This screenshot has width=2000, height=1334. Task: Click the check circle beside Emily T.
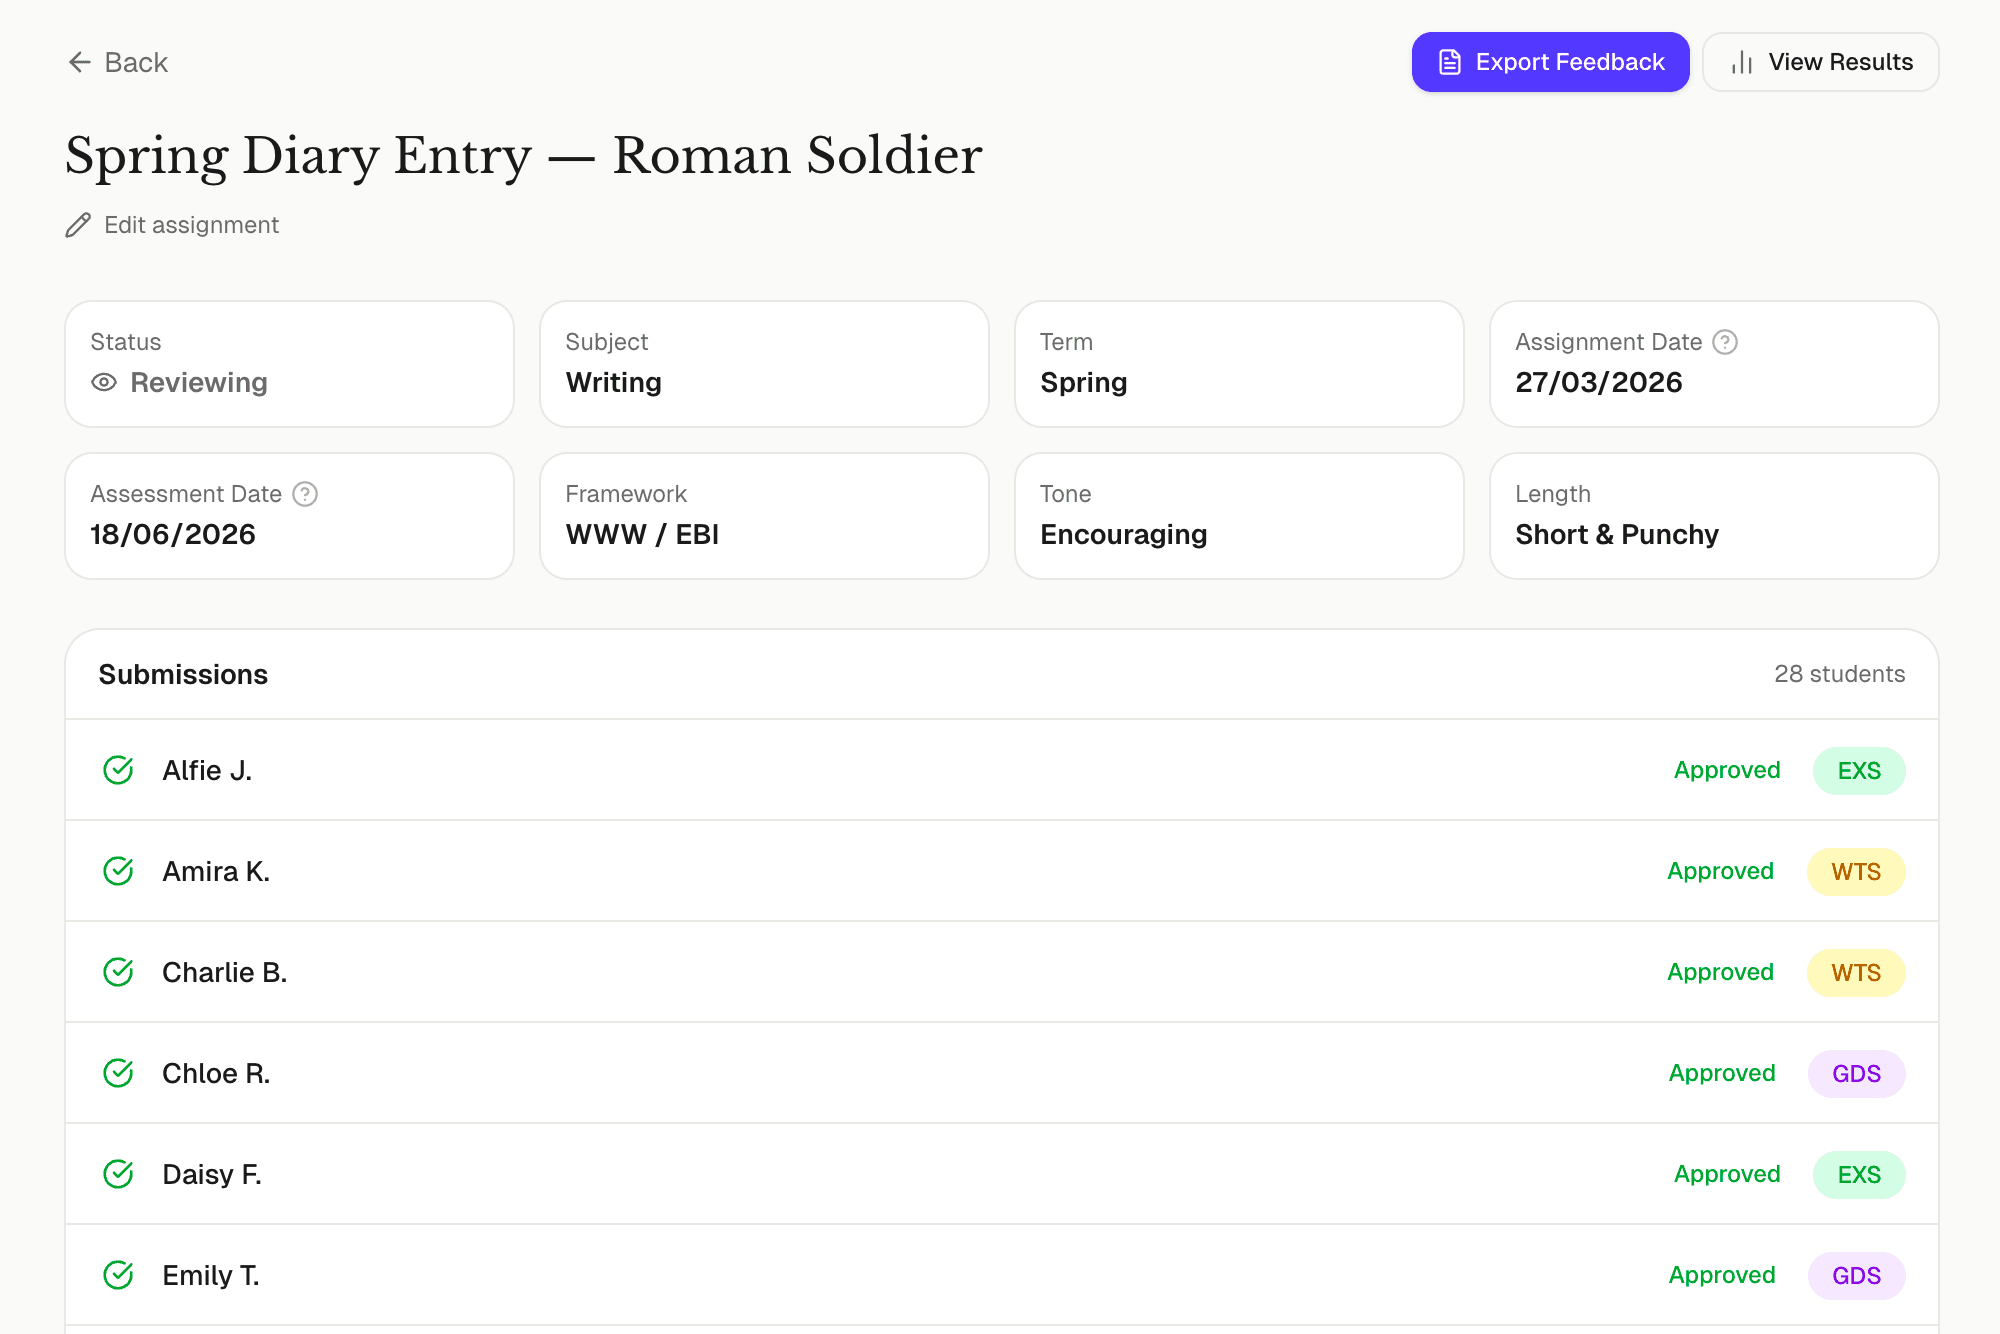coord(118,1275)
